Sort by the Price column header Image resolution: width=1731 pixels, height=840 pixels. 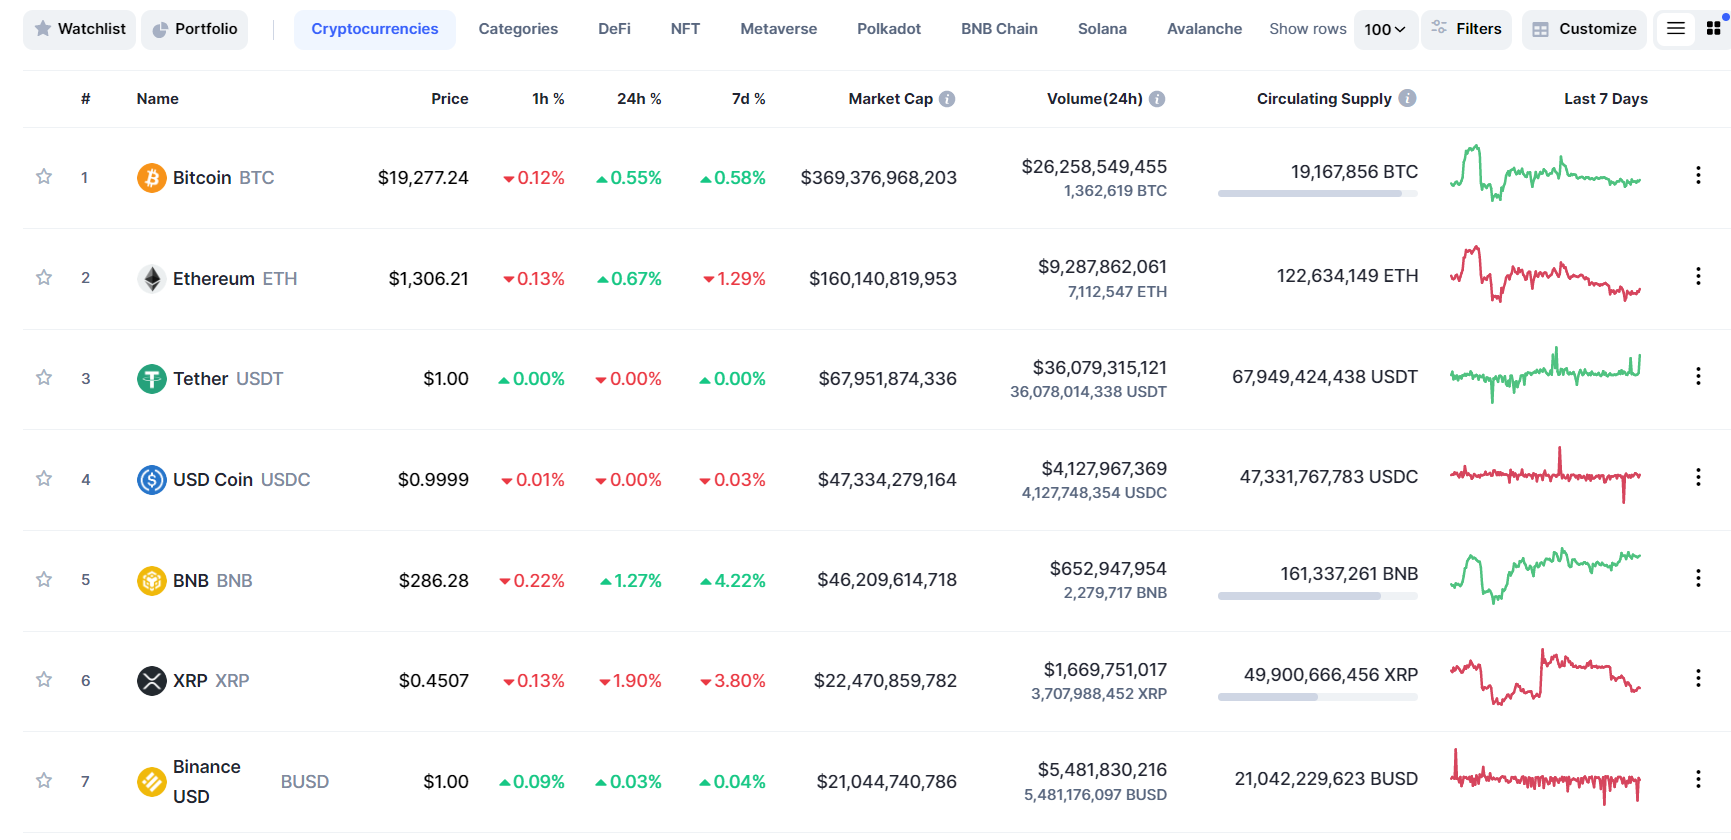click(450, 99)
